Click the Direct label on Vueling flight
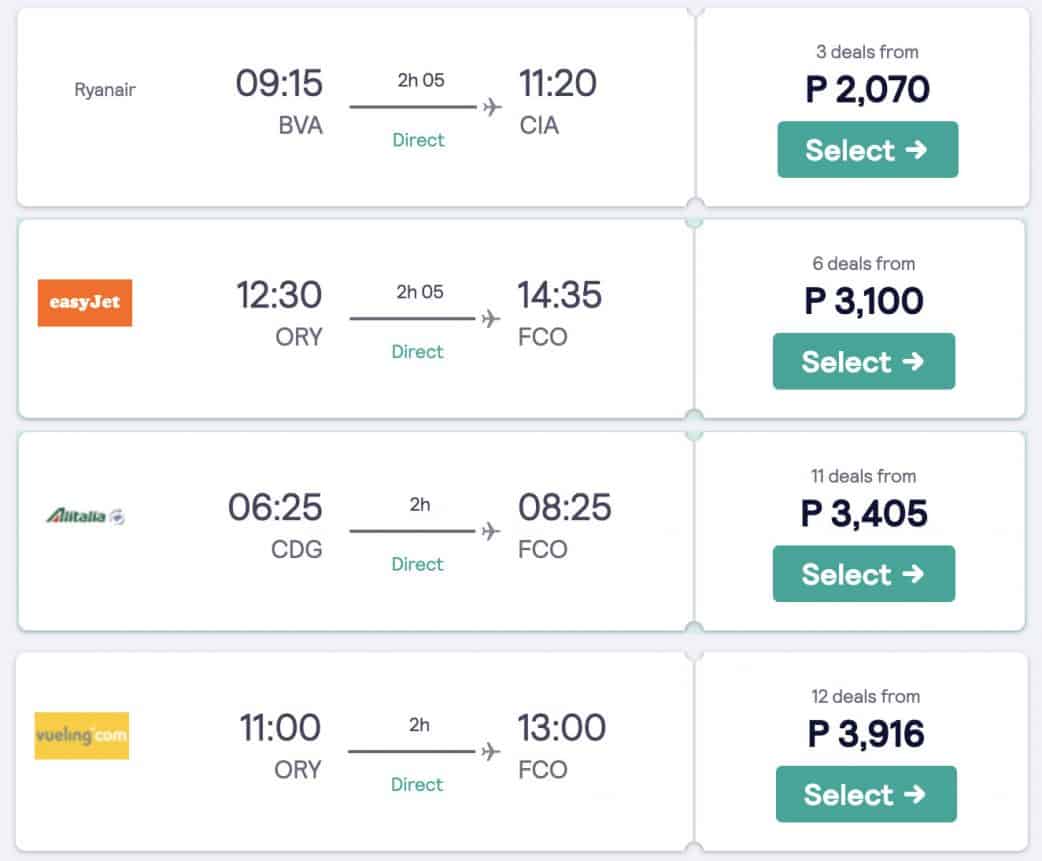 (417, 784)
